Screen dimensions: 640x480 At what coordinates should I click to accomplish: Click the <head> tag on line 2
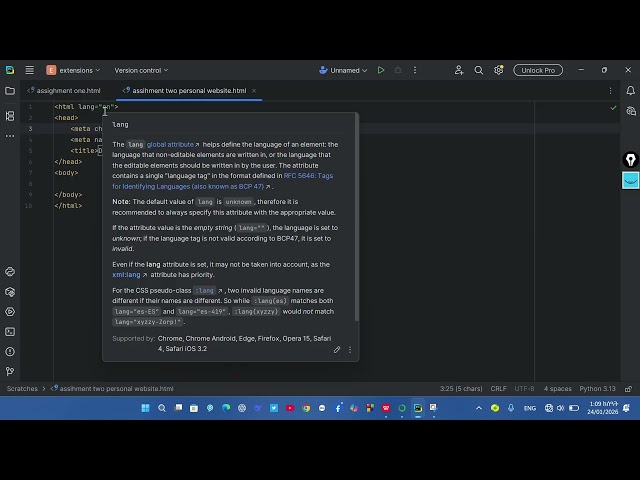(66, 118)
